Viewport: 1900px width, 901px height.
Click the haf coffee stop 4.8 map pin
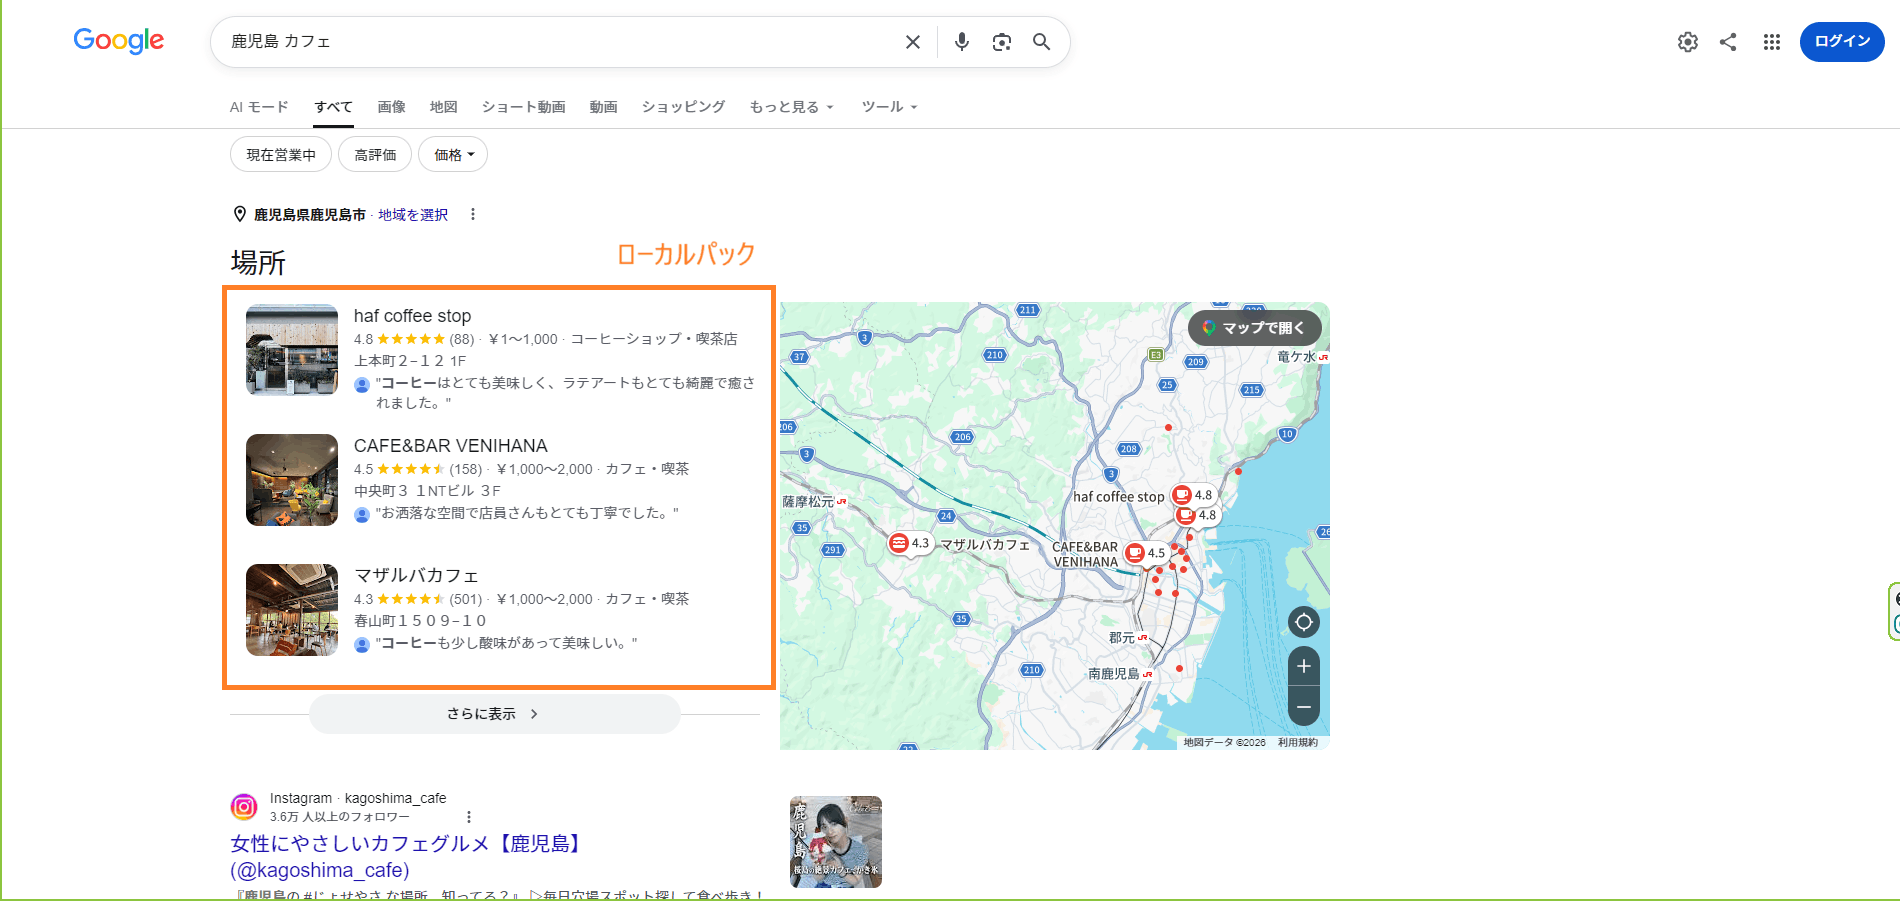1193,495
